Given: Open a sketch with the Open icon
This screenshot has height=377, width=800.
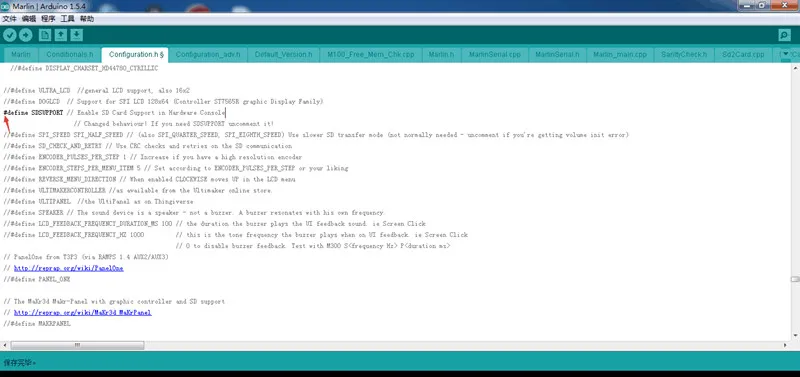Looking at the screenshot, I should (61, 35).
